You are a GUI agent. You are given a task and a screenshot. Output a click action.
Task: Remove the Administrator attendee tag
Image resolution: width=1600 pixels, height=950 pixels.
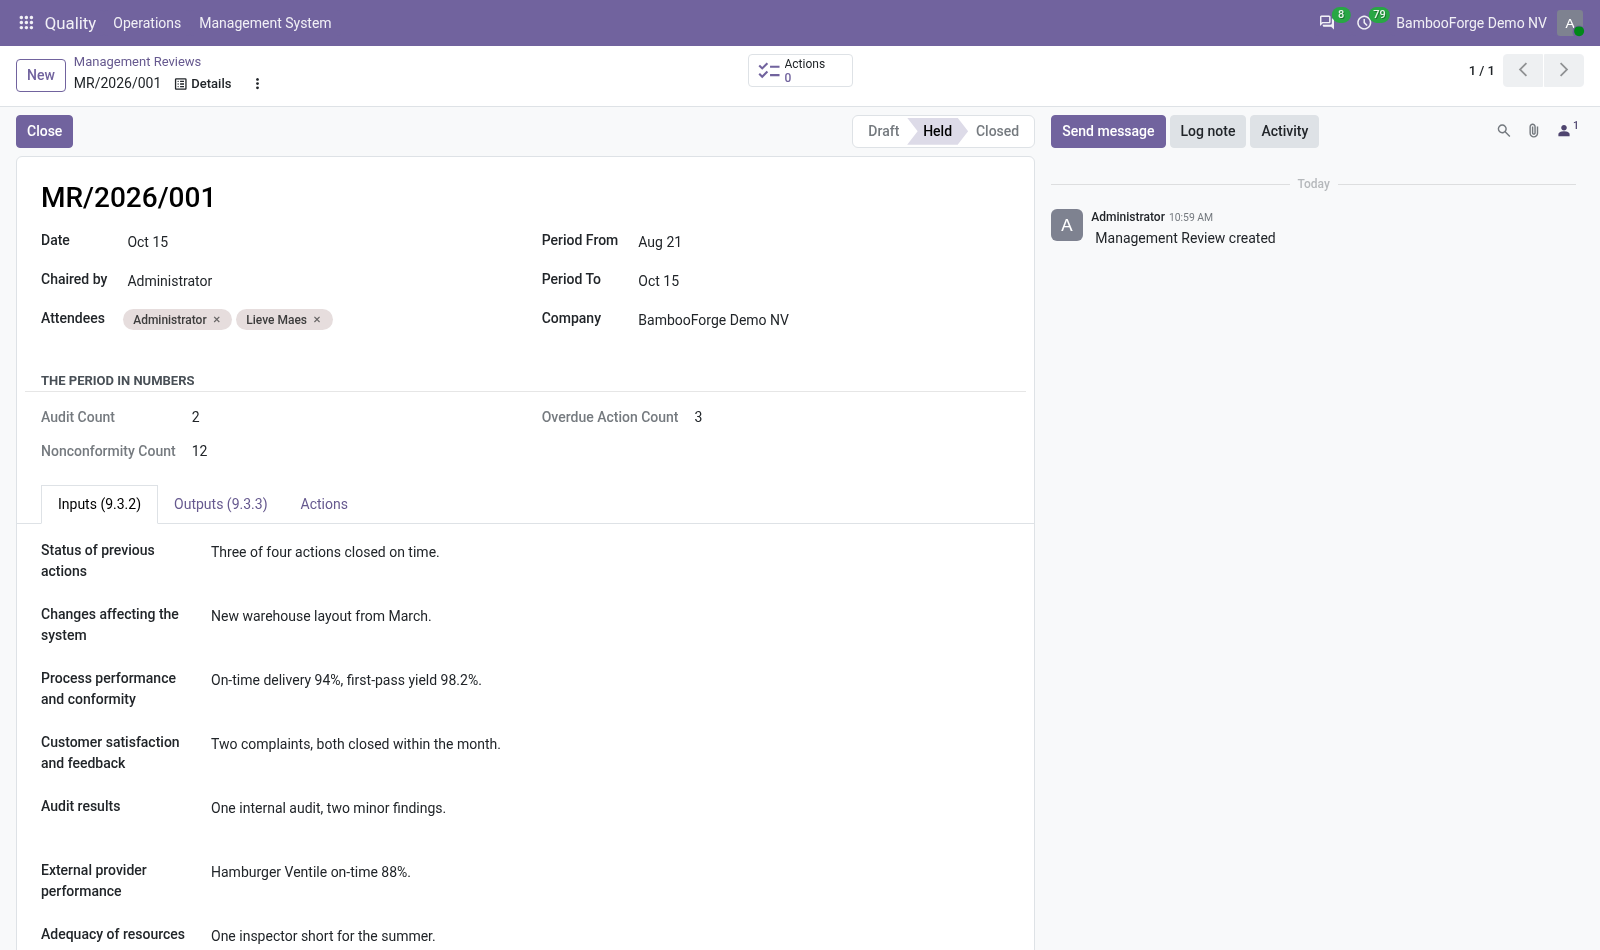(216, 320)
